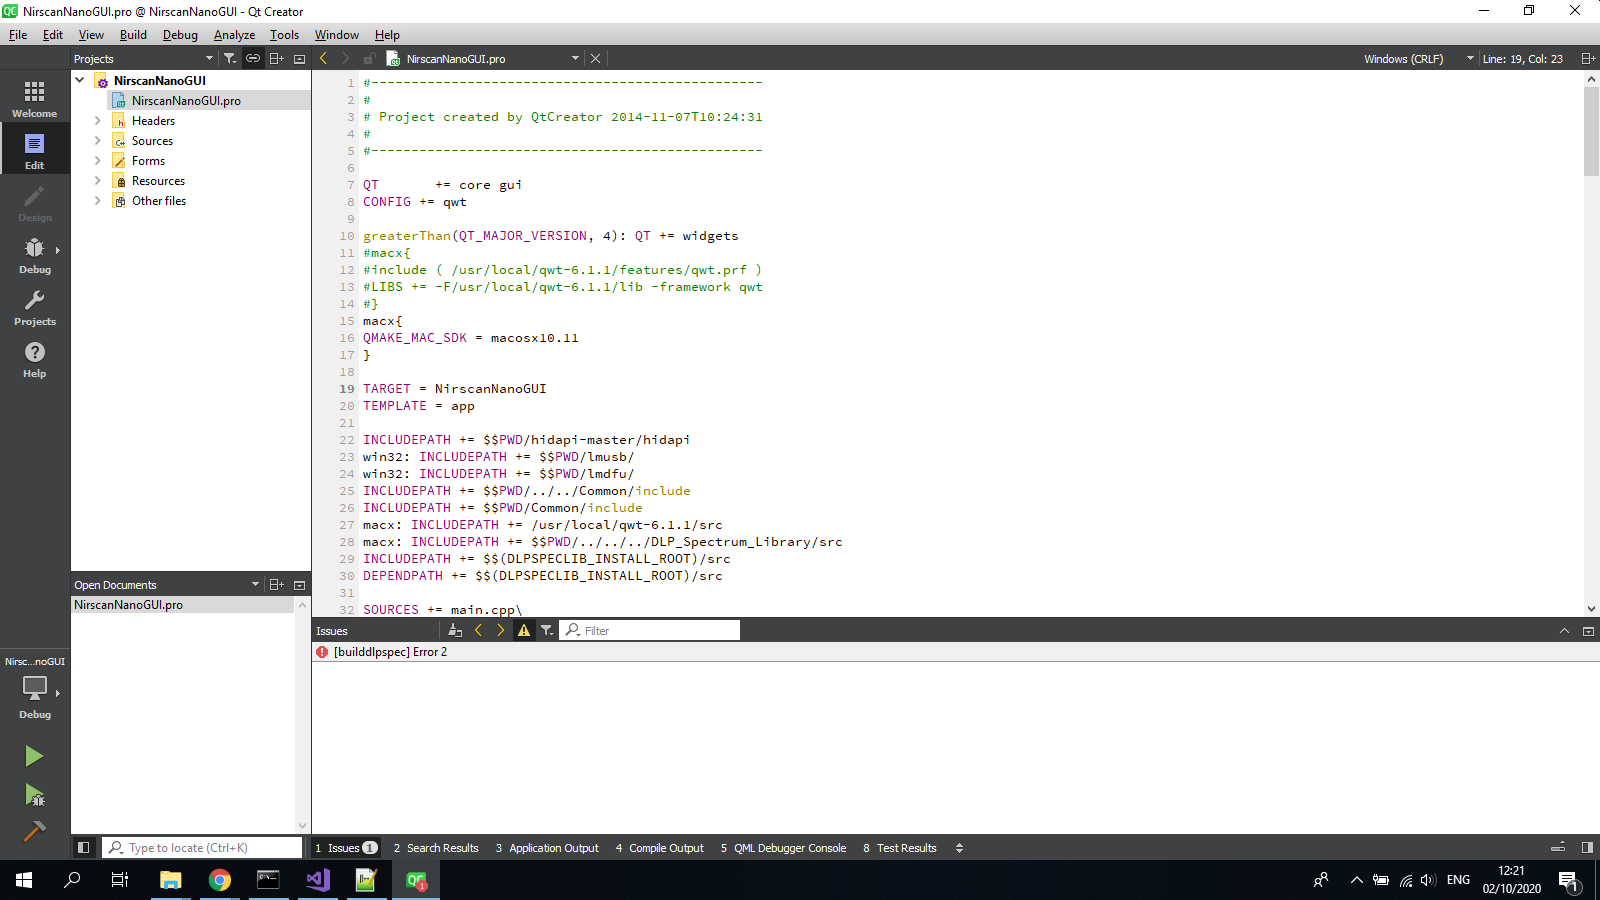Go forward in editor navigation

click(x=346, y=58)
